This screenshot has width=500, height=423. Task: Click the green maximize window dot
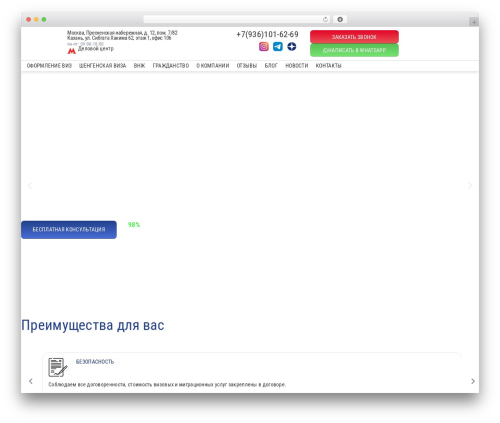click(44, 19)
